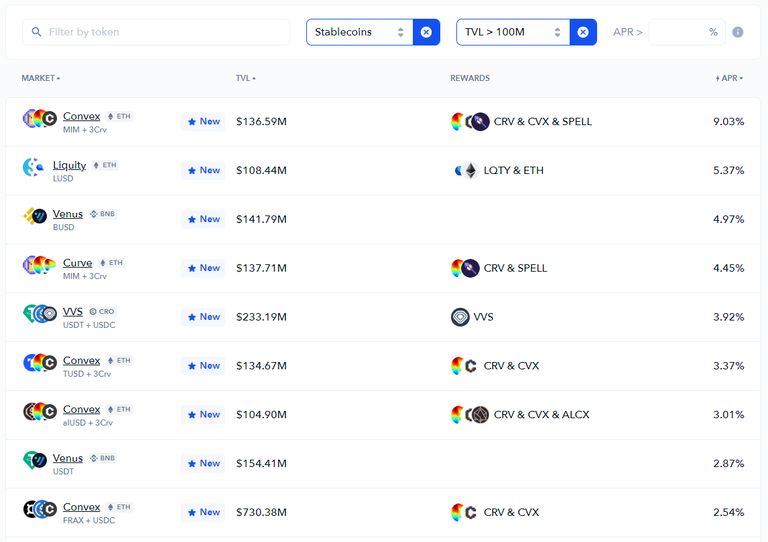Viewport: 768px width, 542px height.
Task: Expand the TVL > 100M dropdown
Action: 512,32
